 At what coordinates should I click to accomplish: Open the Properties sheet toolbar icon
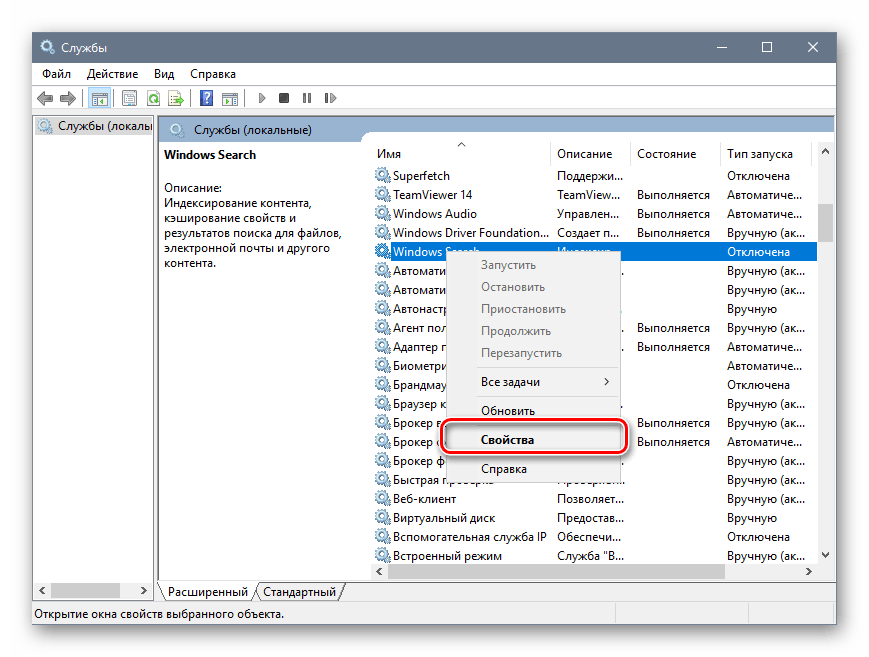coord(129,99)
